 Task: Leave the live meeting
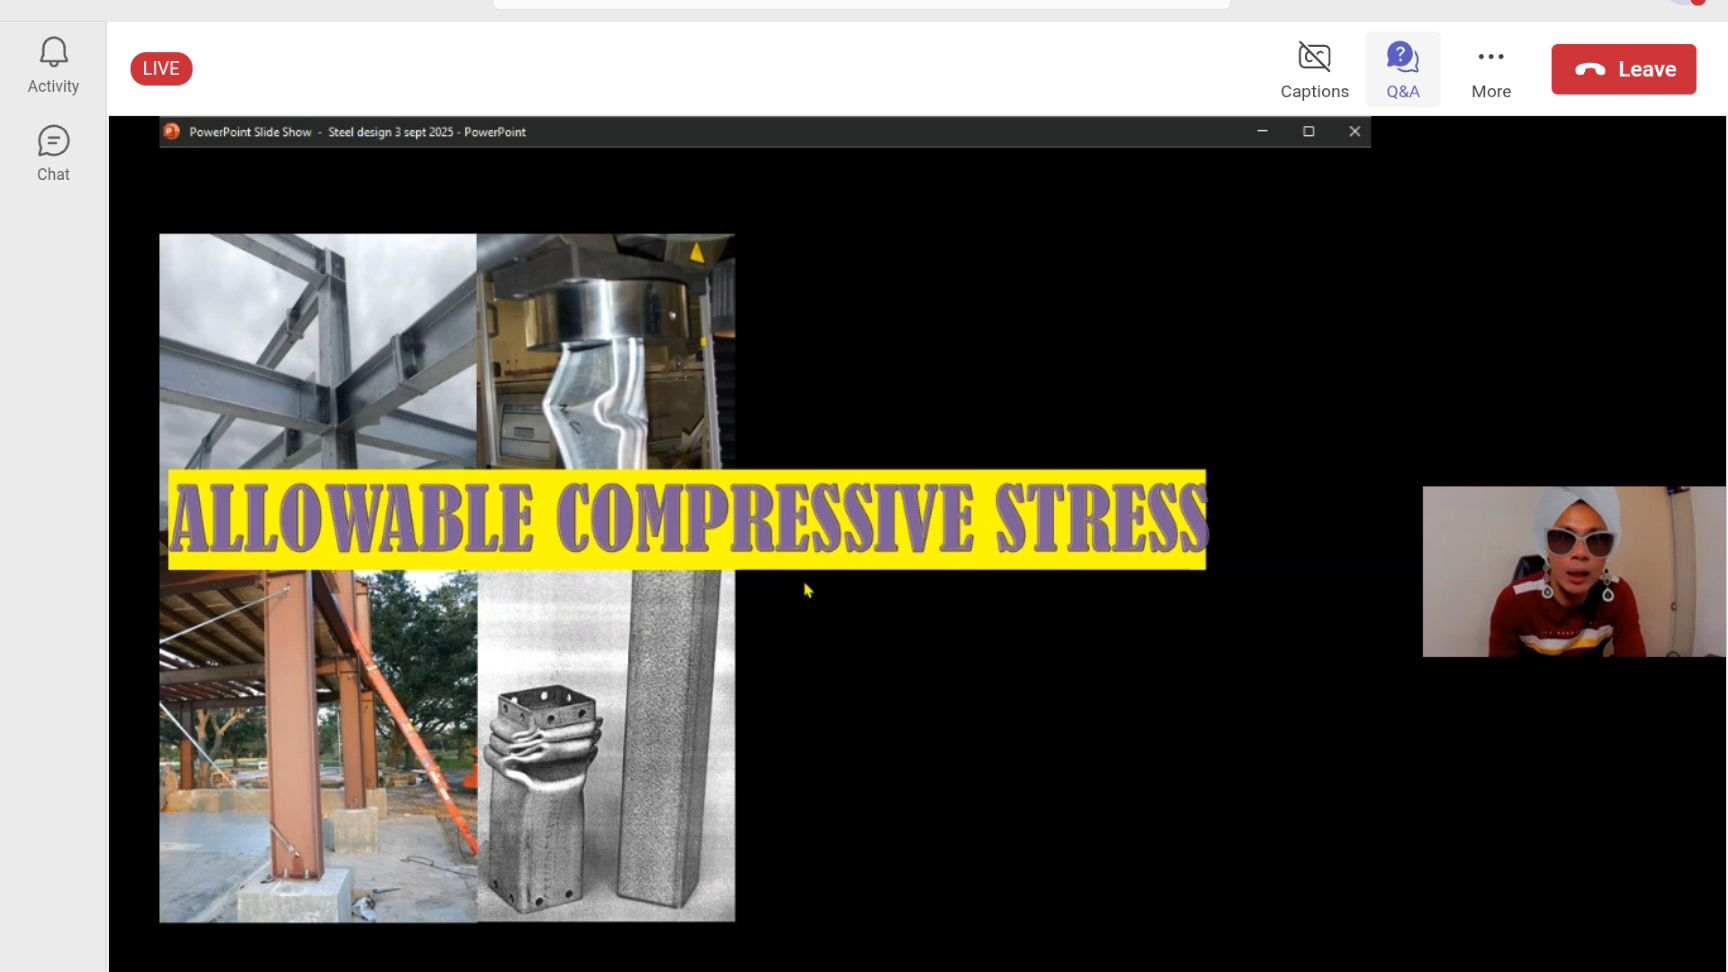(1623, 69)
